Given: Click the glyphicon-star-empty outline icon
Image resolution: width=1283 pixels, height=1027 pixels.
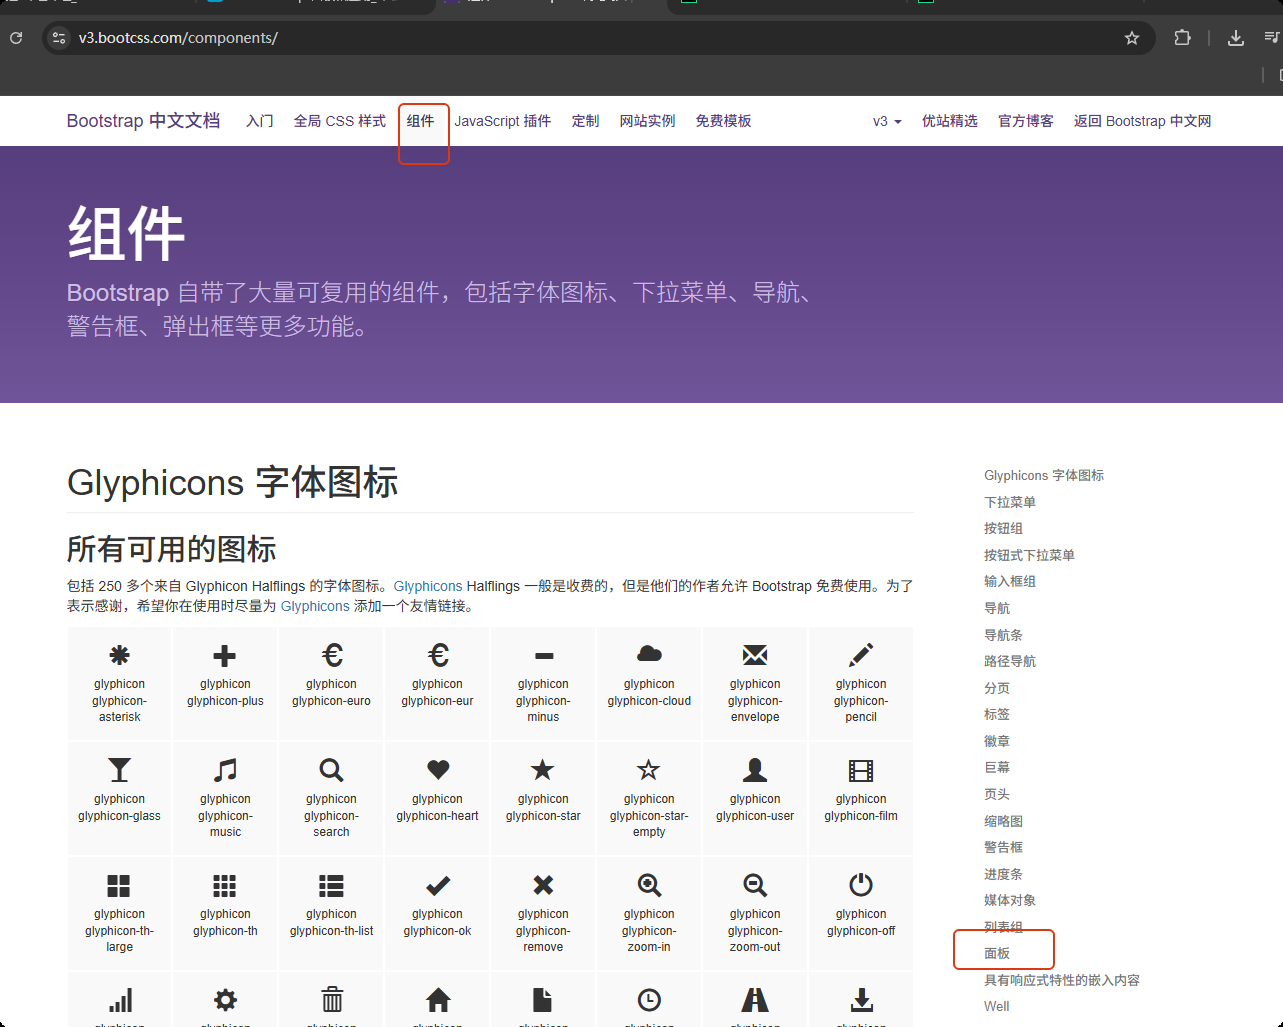Looking at the screenshot, I should click(649, 769).
